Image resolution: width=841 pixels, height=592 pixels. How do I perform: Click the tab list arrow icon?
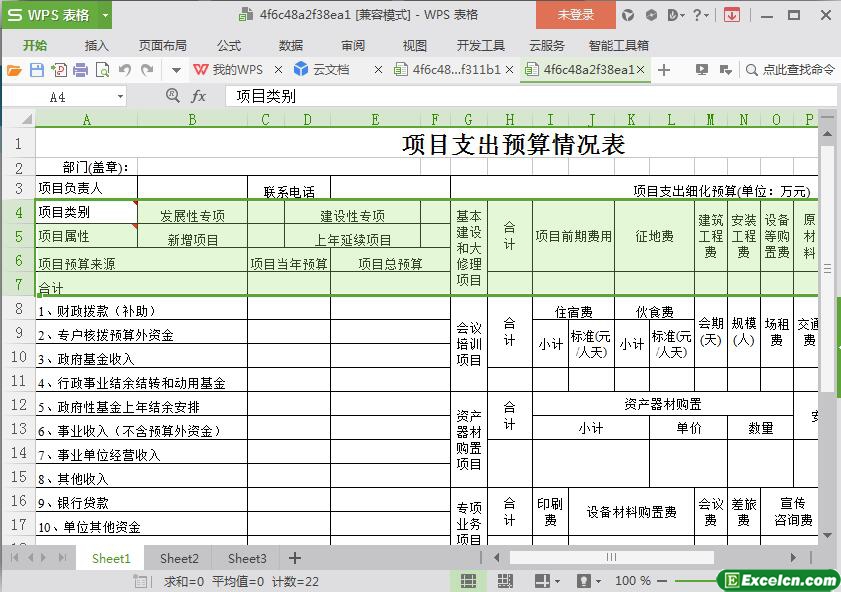tap(726, 70)
